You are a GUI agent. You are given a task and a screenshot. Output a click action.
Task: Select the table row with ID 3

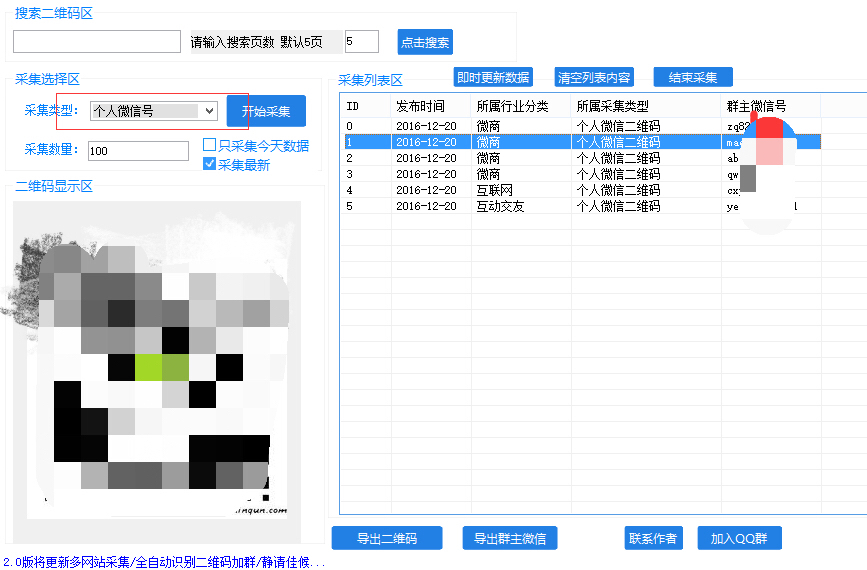[581, 174]
